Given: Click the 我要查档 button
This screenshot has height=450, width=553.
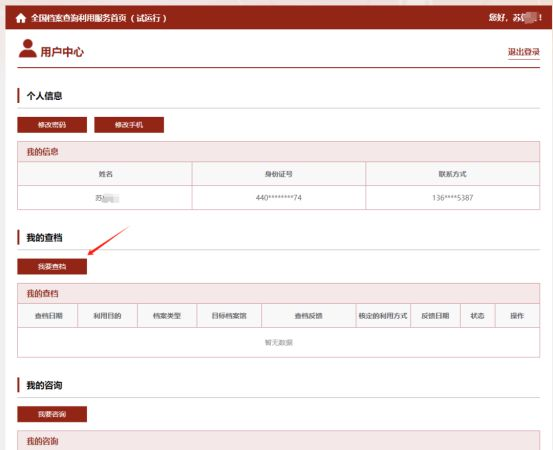Looking at the screenshot, I should (x=52, y=266).
